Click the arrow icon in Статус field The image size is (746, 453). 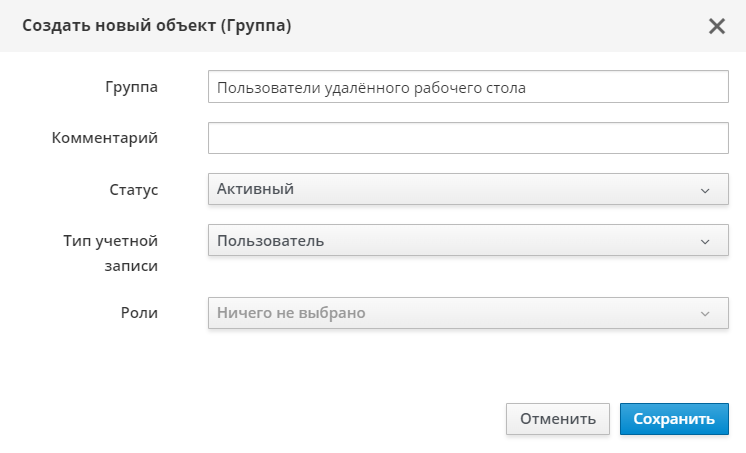705,190
